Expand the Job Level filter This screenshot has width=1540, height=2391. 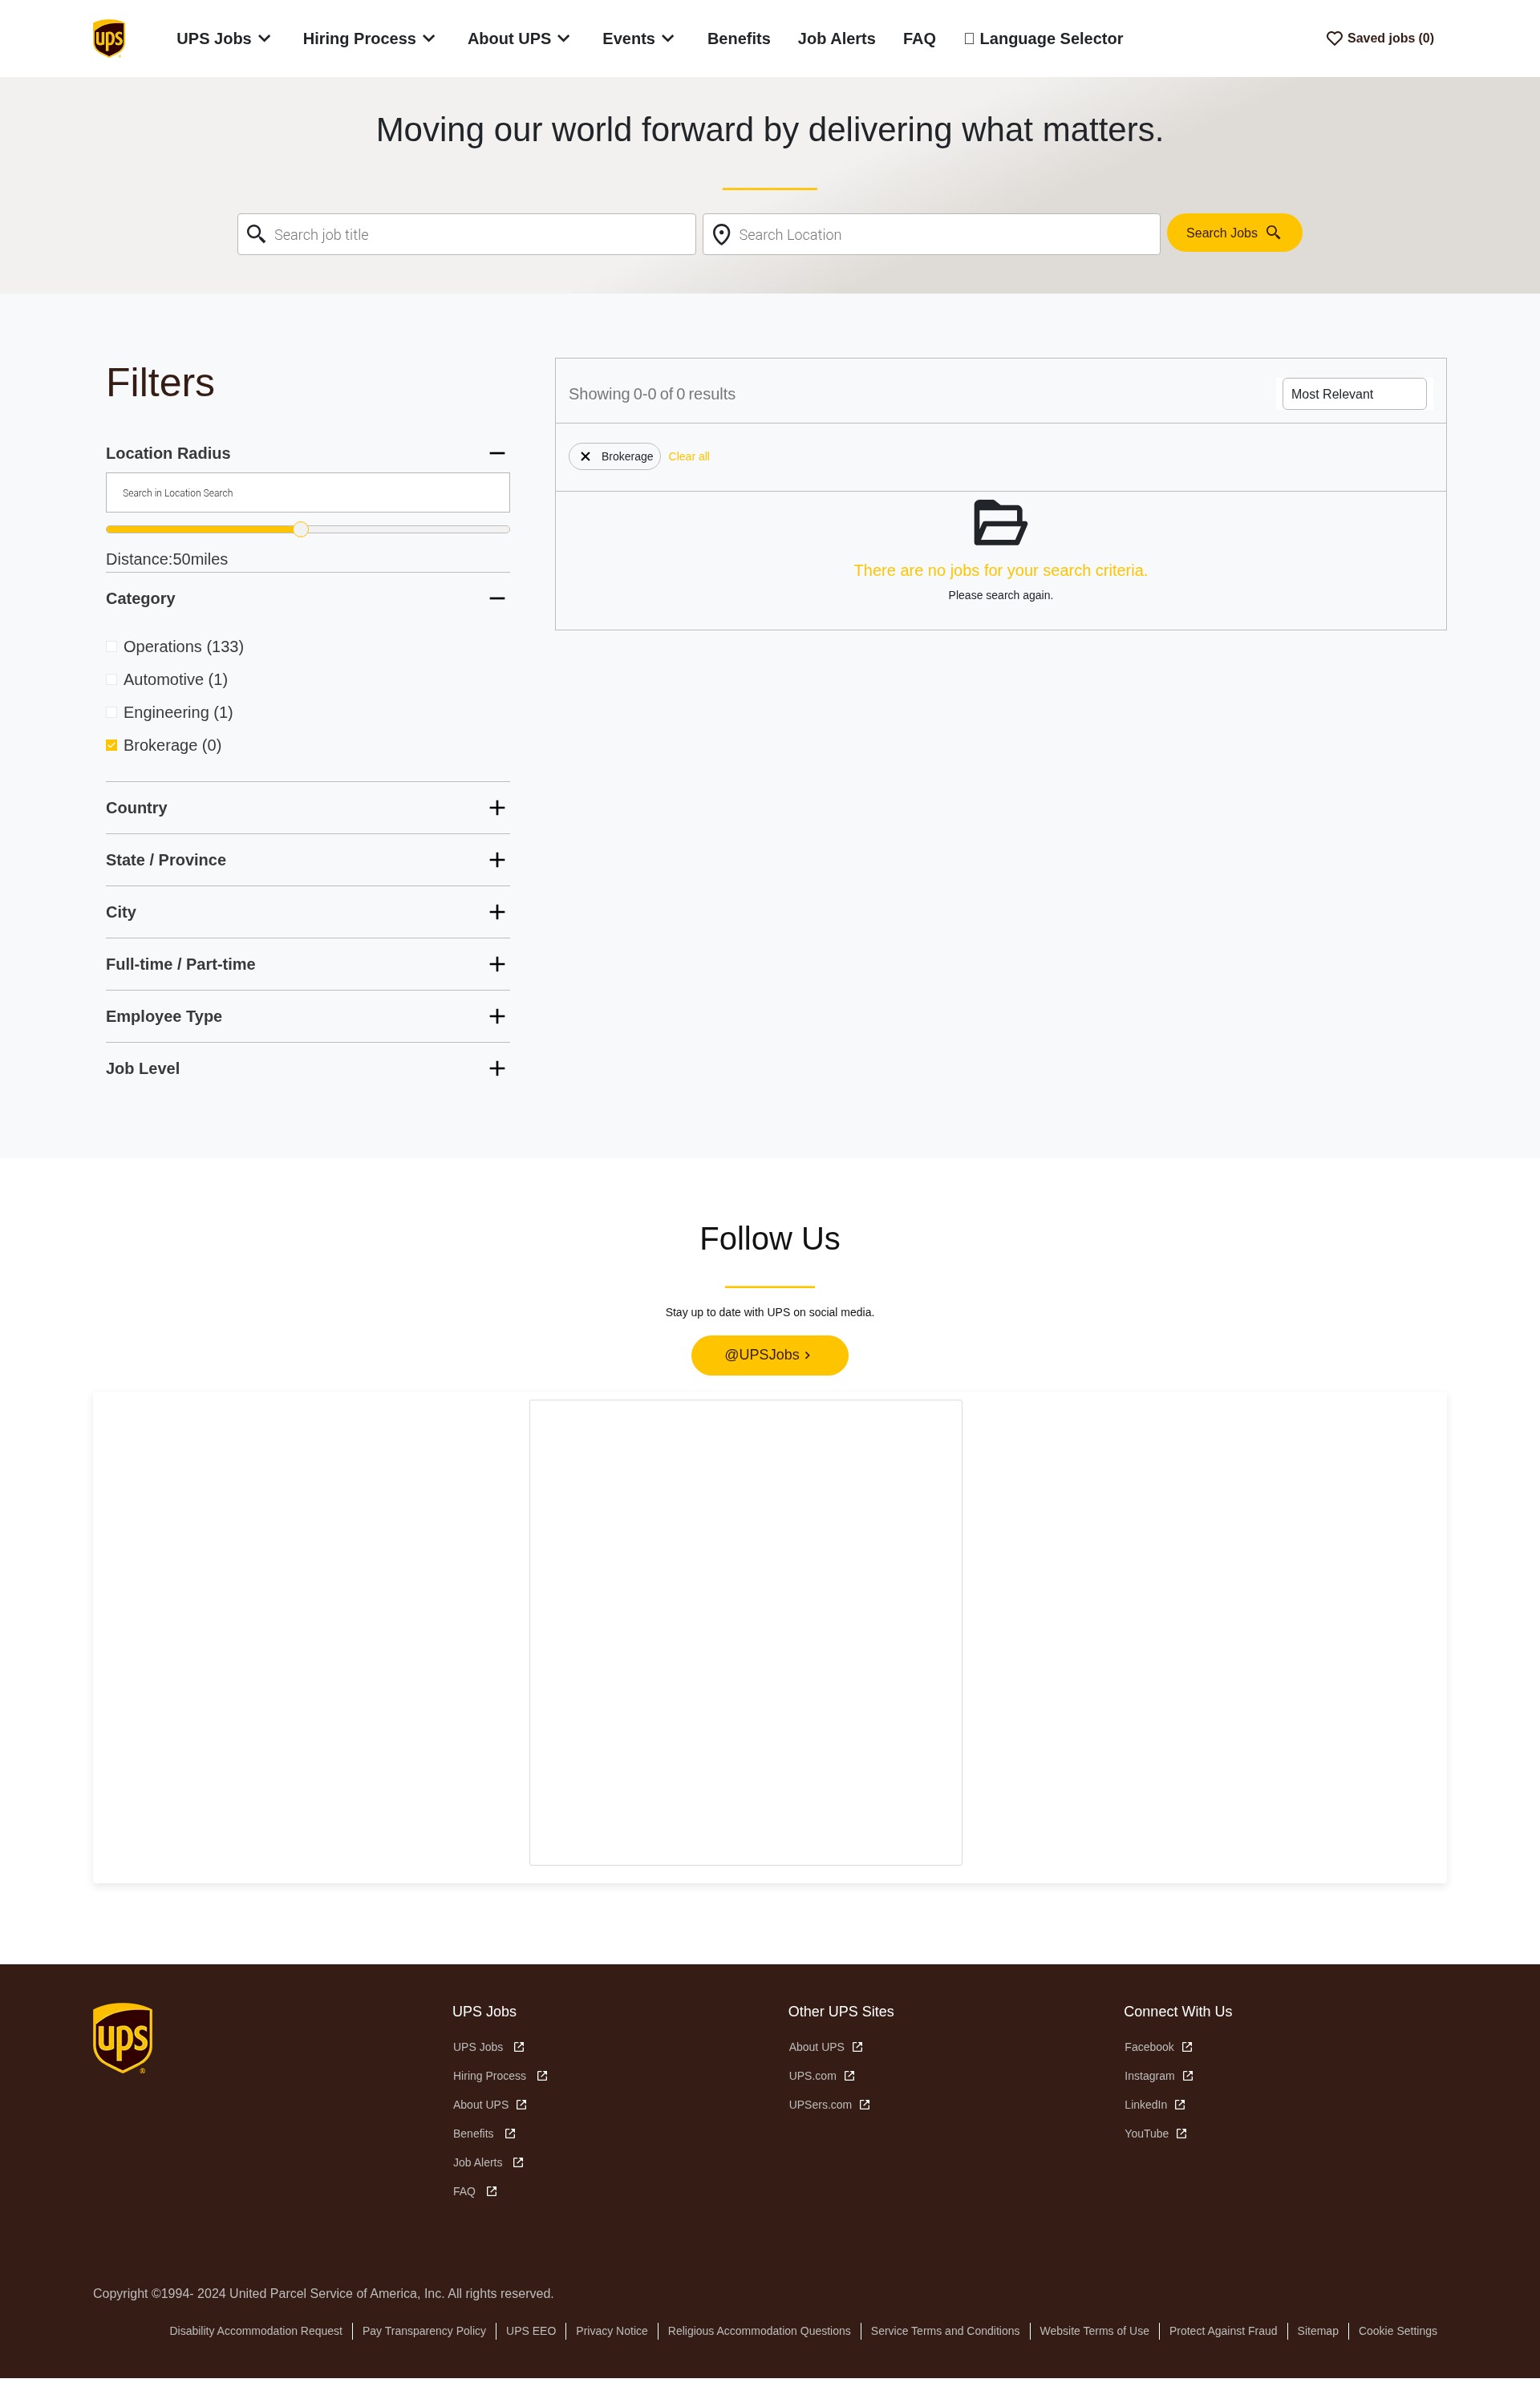497,1068
